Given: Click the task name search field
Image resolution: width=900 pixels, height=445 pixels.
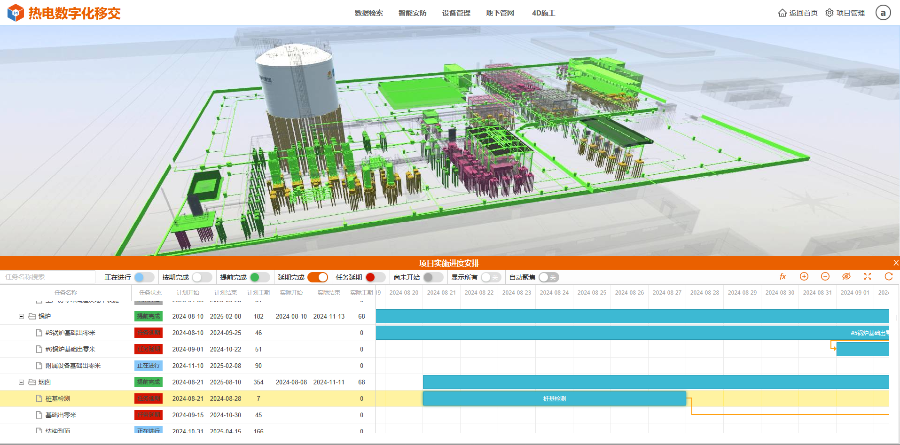Looking at the screenshot, I should click(x=45, y=277).
